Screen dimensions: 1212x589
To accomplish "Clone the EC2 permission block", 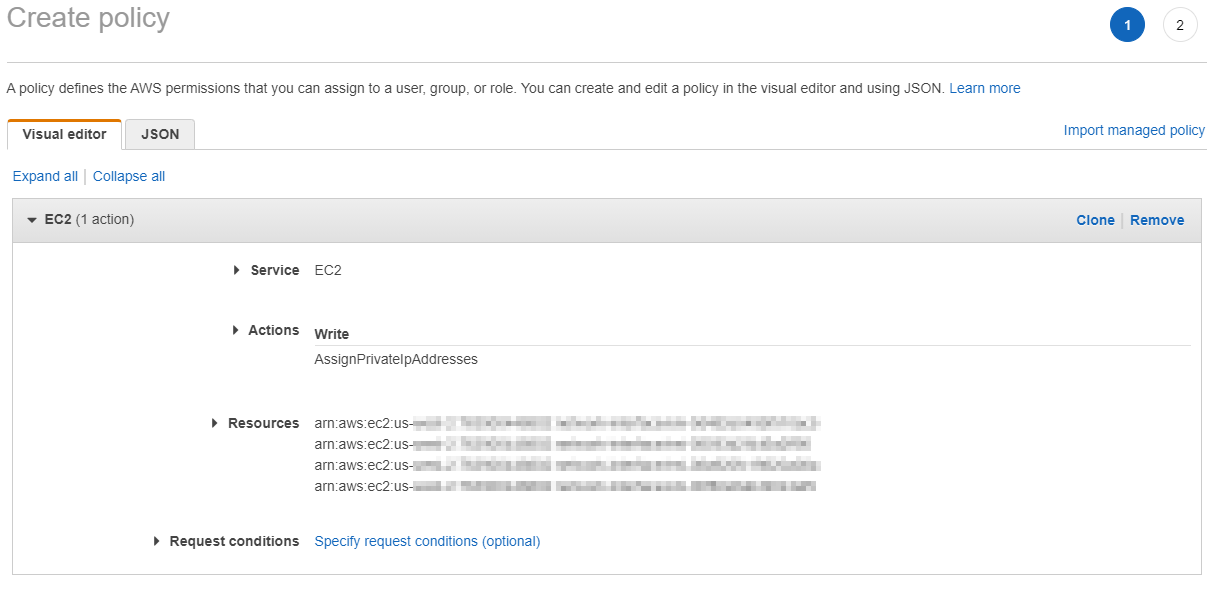I will tap(1095, 220).
